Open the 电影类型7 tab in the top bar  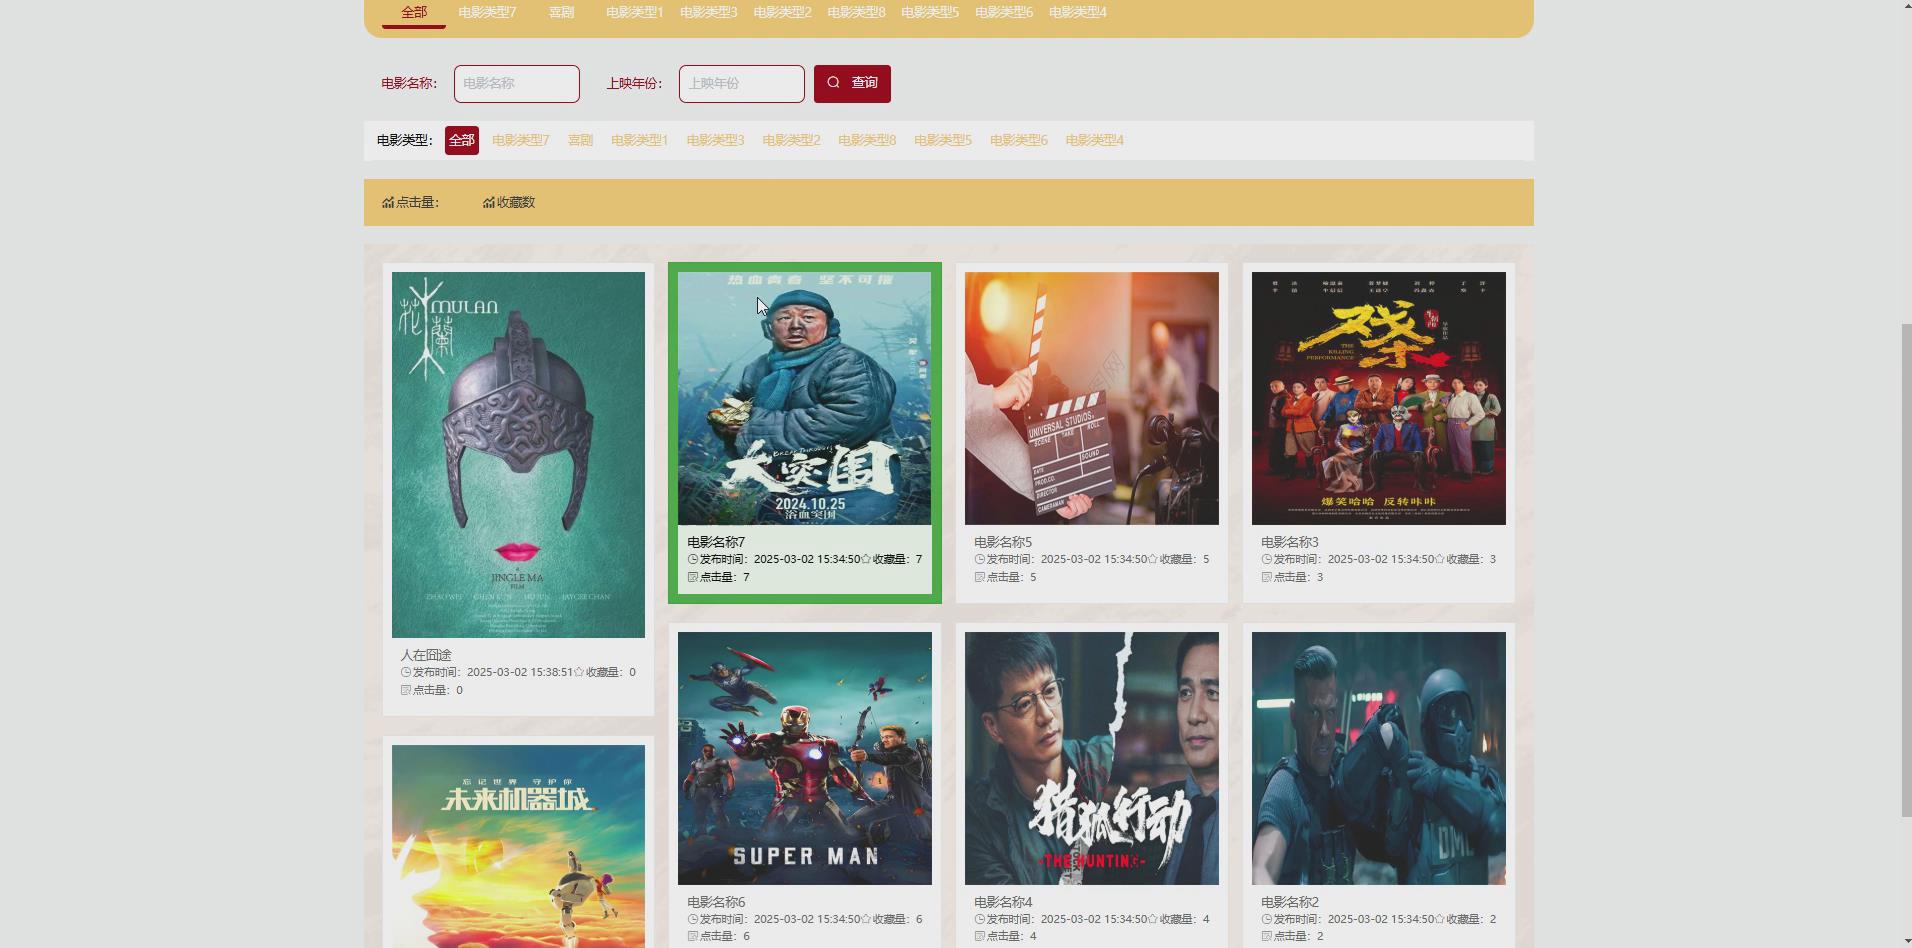(x=487, y=13)
